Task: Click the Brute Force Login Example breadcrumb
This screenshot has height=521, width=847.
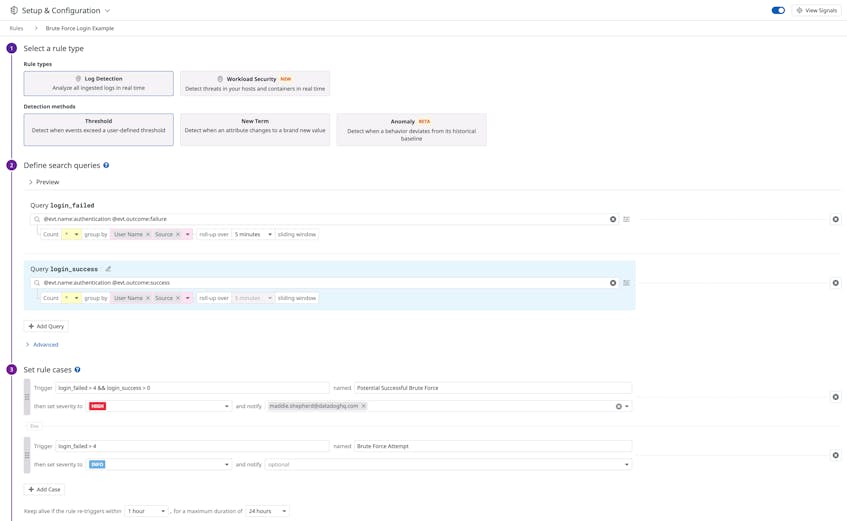Action: click(79, 28)
